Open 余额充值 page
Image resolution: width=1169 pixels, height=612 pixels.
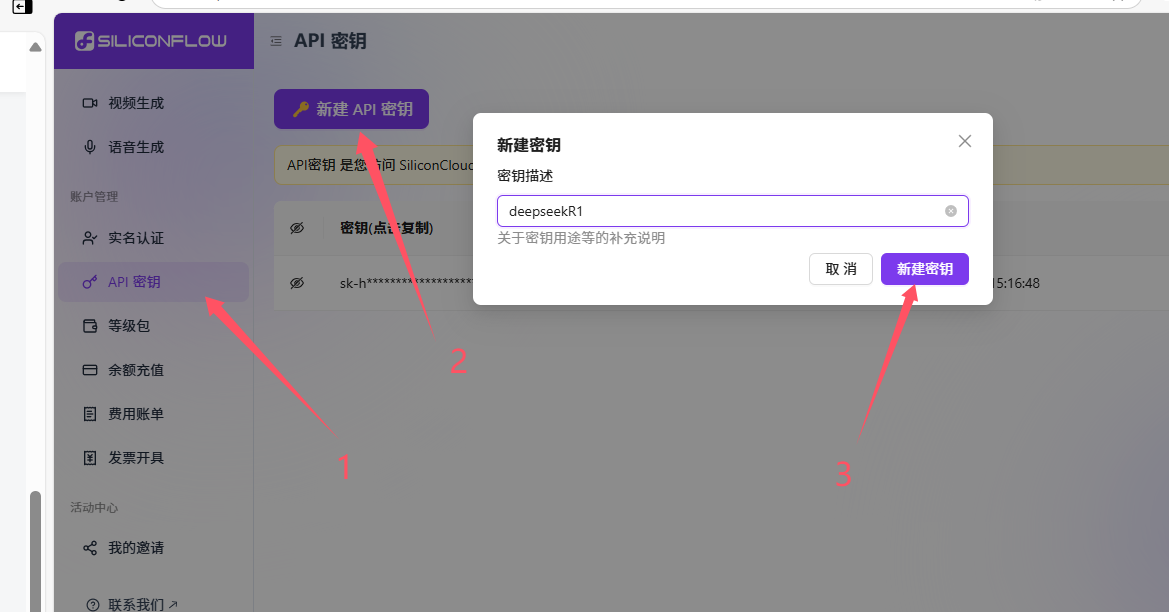(154, 370)
